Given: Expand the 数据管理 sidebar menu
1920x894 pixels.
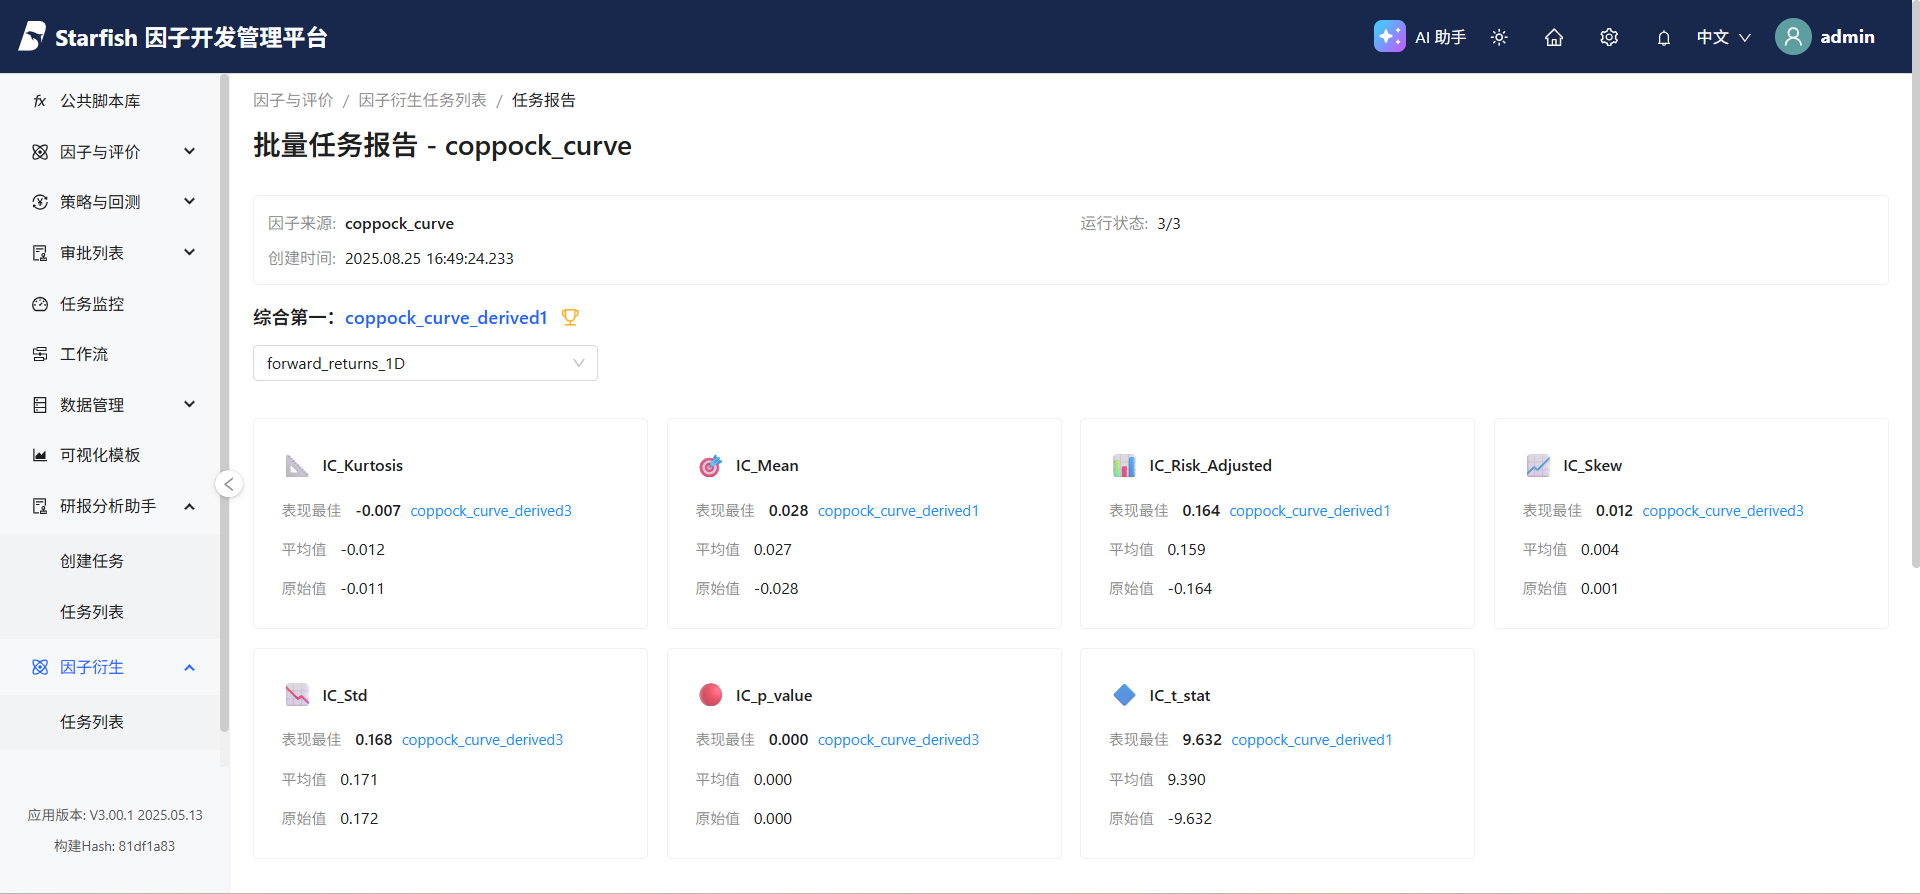Looking at the screenshot, I should (114, 405).
